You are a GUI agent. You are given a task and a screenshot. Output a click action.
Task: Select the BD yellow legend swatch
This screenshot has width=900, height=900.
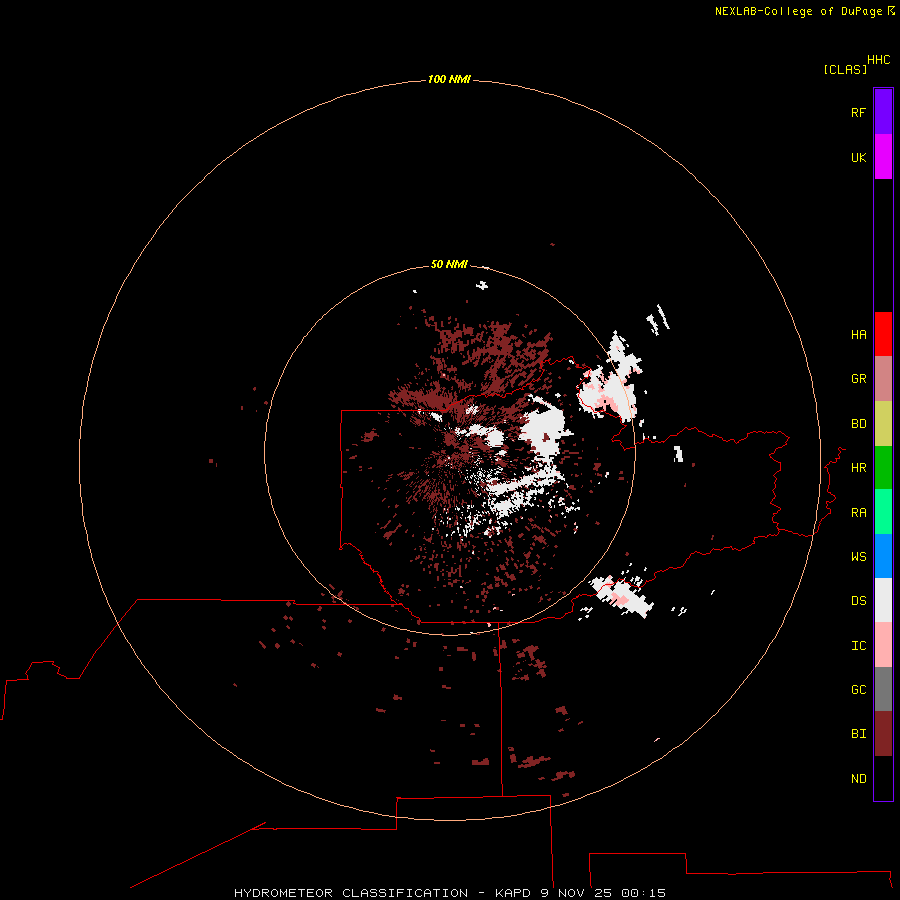[x=883, y=424]
